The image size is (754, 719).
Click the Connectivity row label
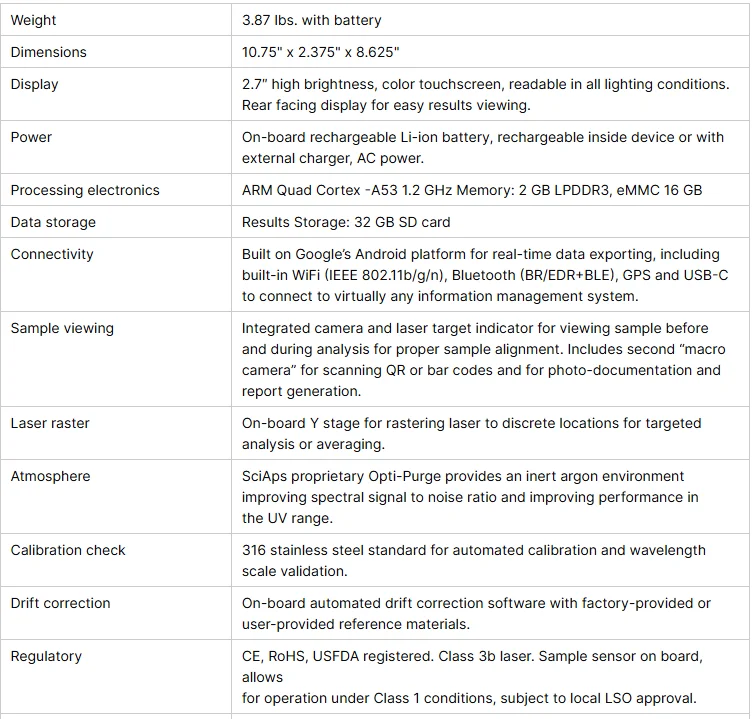coord(52,254)
